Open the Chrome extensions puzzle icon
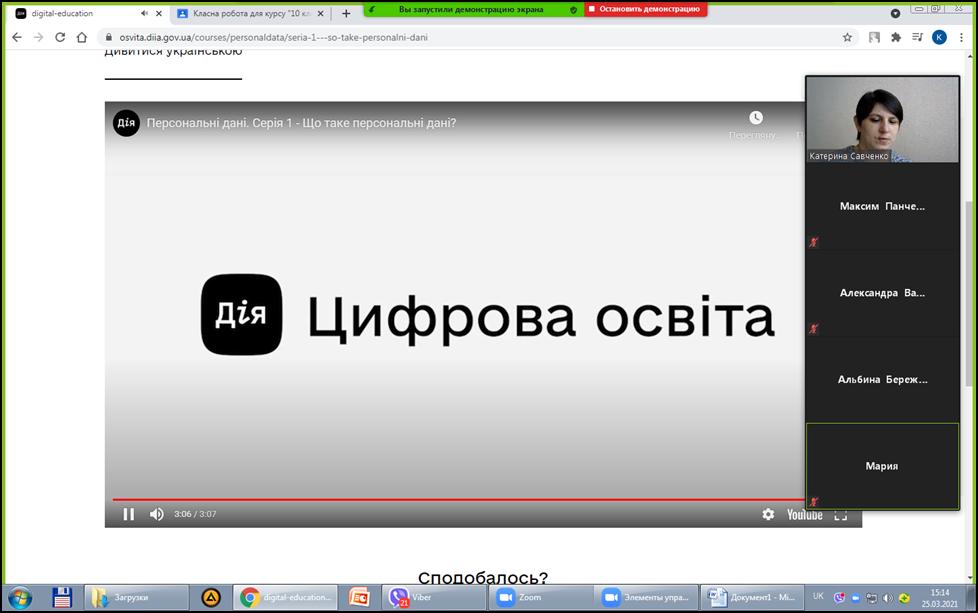Image resolution: width=978 pixels, height=613 pixels. tap(896, 37)
